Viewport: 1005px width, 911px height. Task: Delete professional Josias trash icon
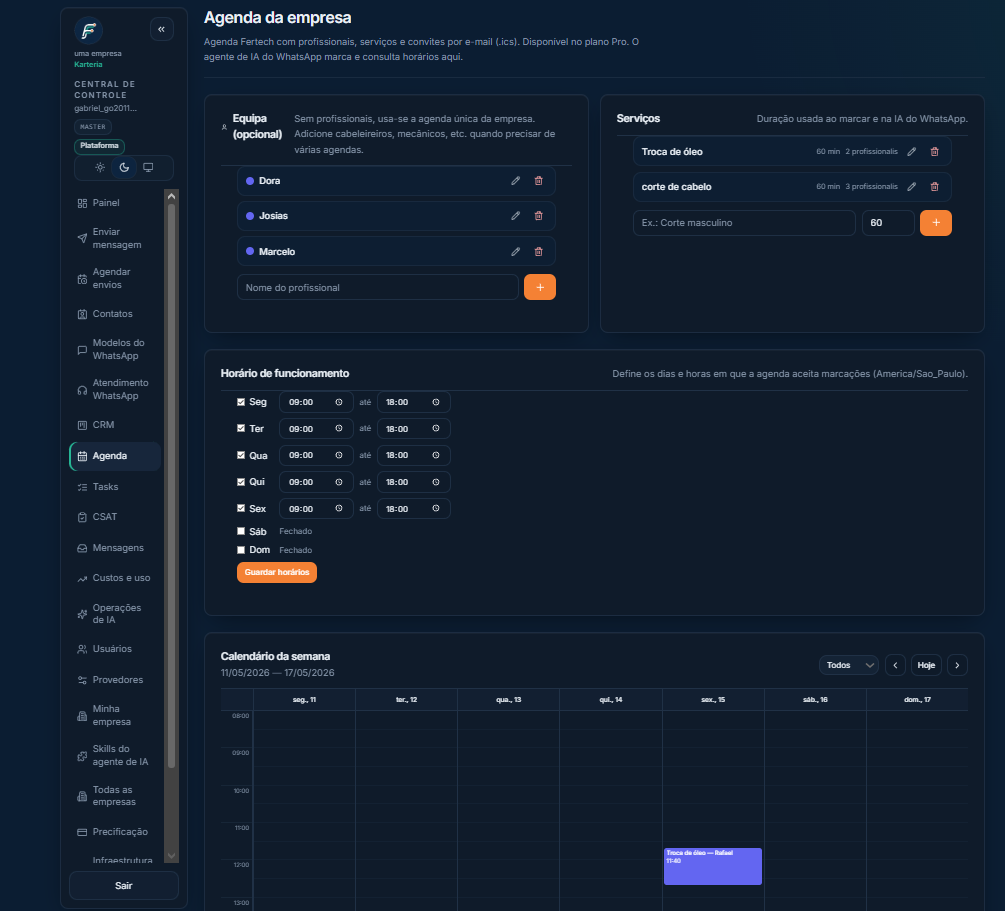click(538, 216)
